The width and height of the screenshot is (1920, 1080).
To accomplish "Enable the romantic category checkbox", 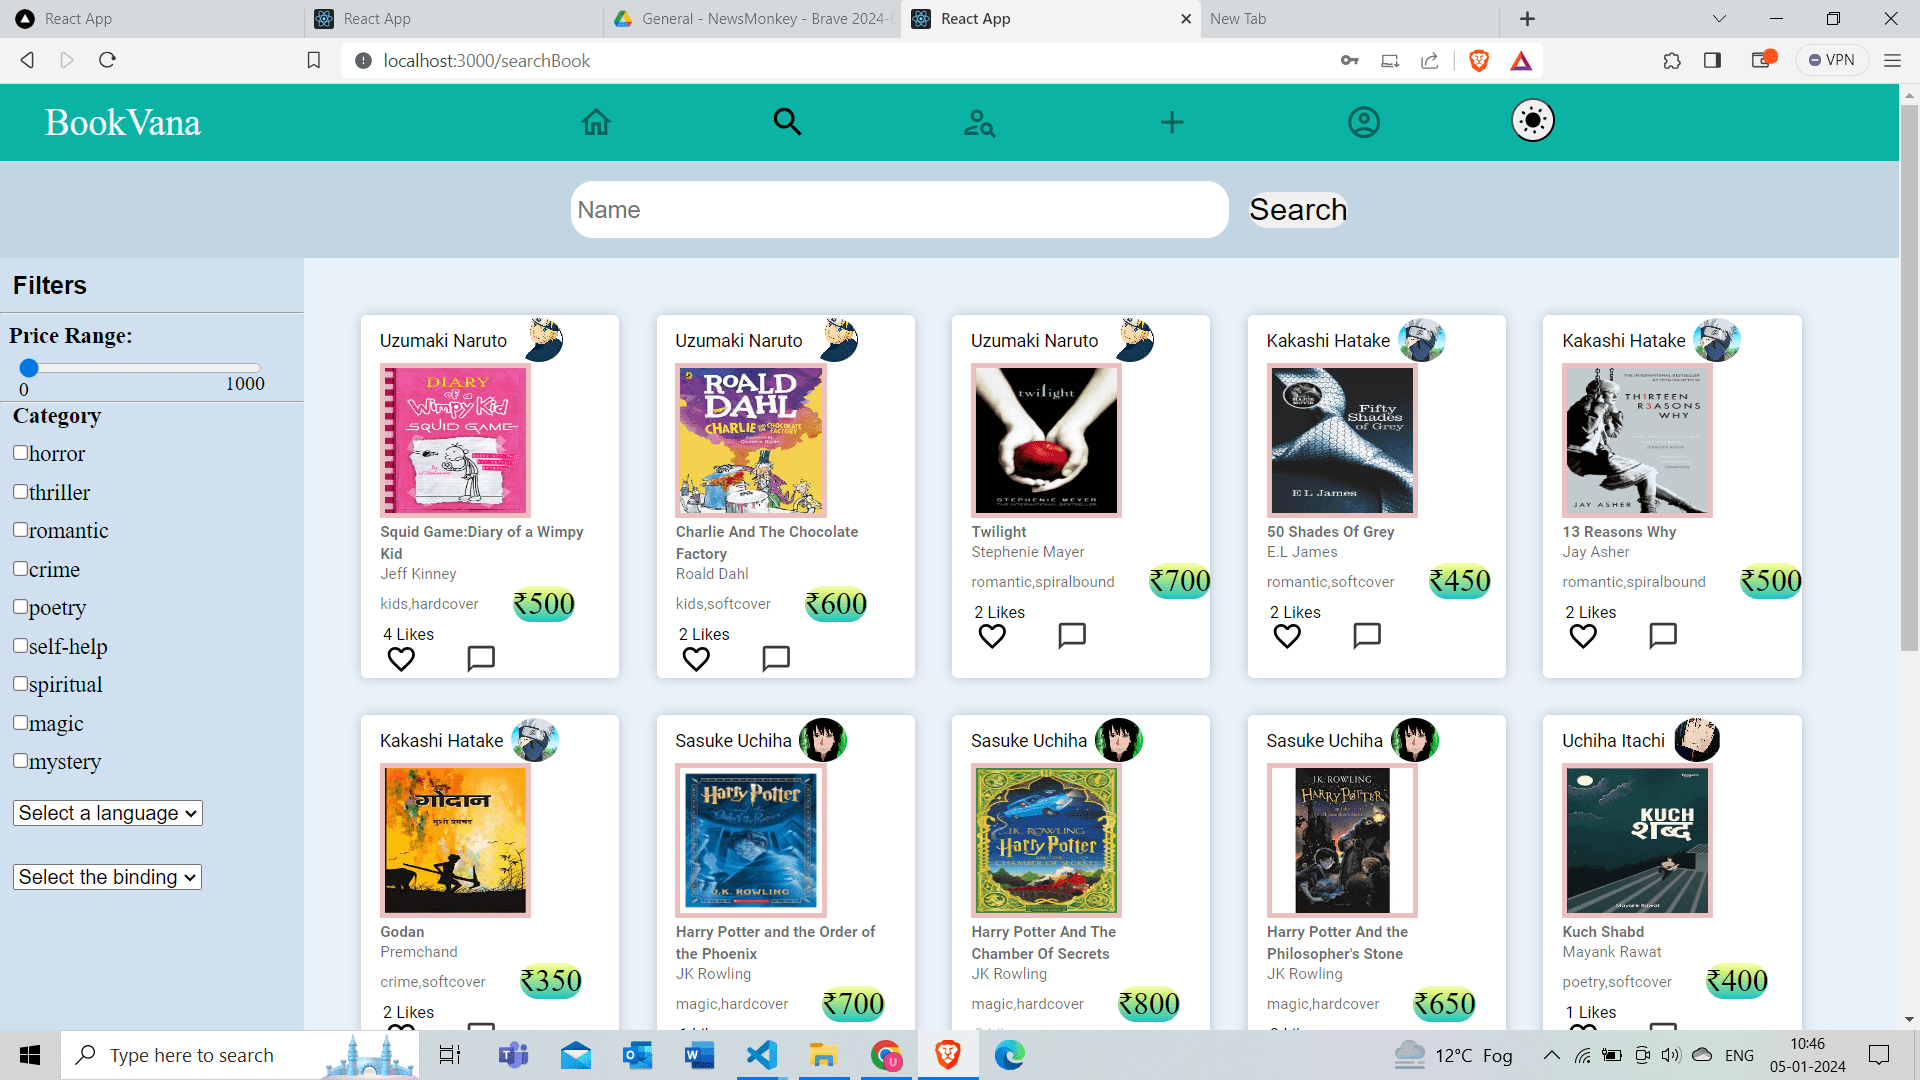I will [20, 529].
